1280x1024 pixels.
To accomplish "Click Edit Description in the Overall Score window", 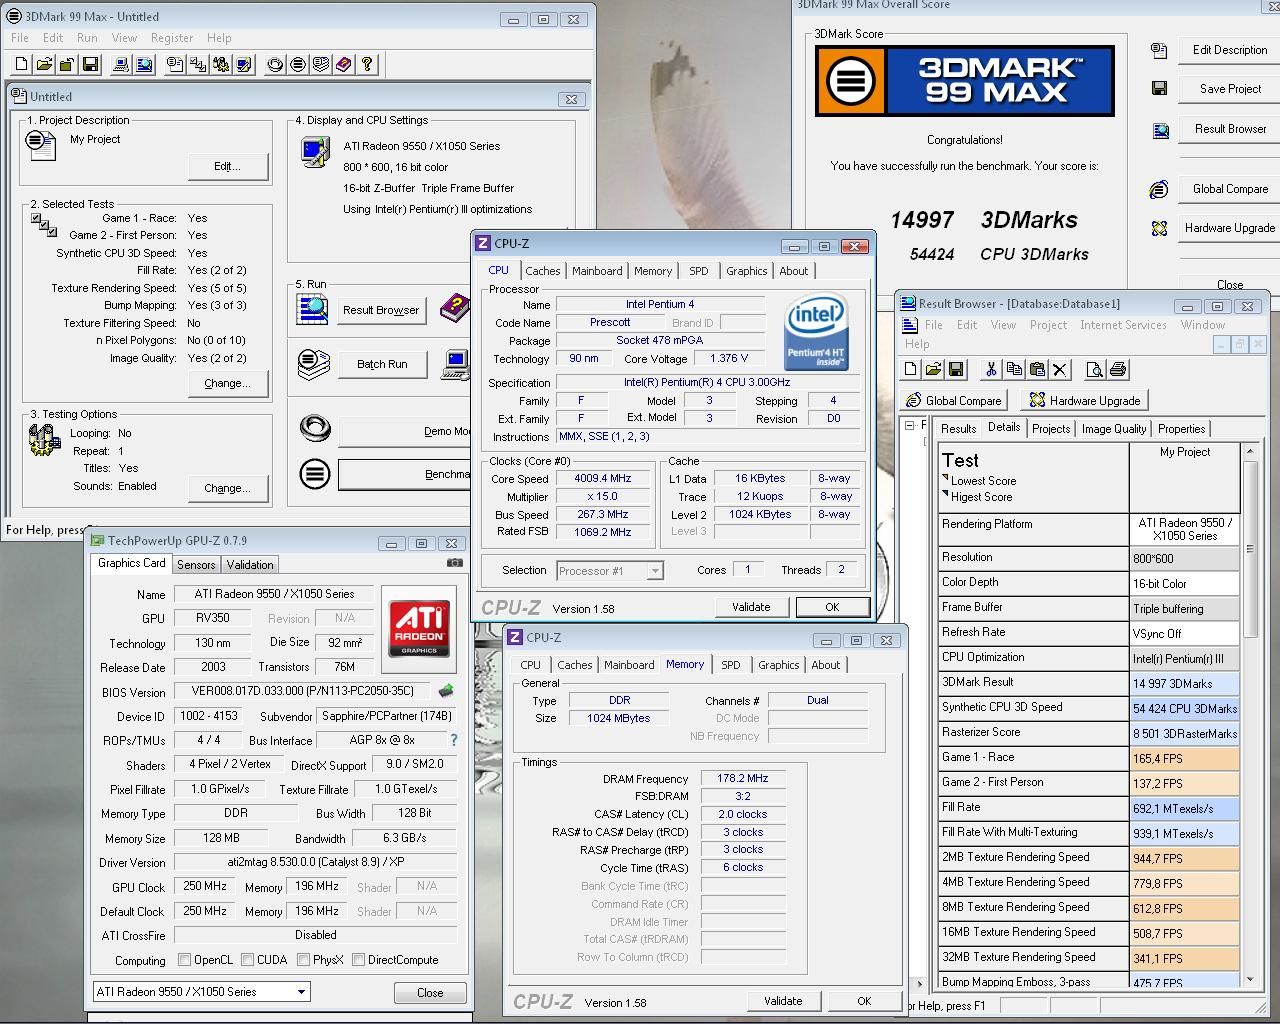I will tap(1230, 50).
